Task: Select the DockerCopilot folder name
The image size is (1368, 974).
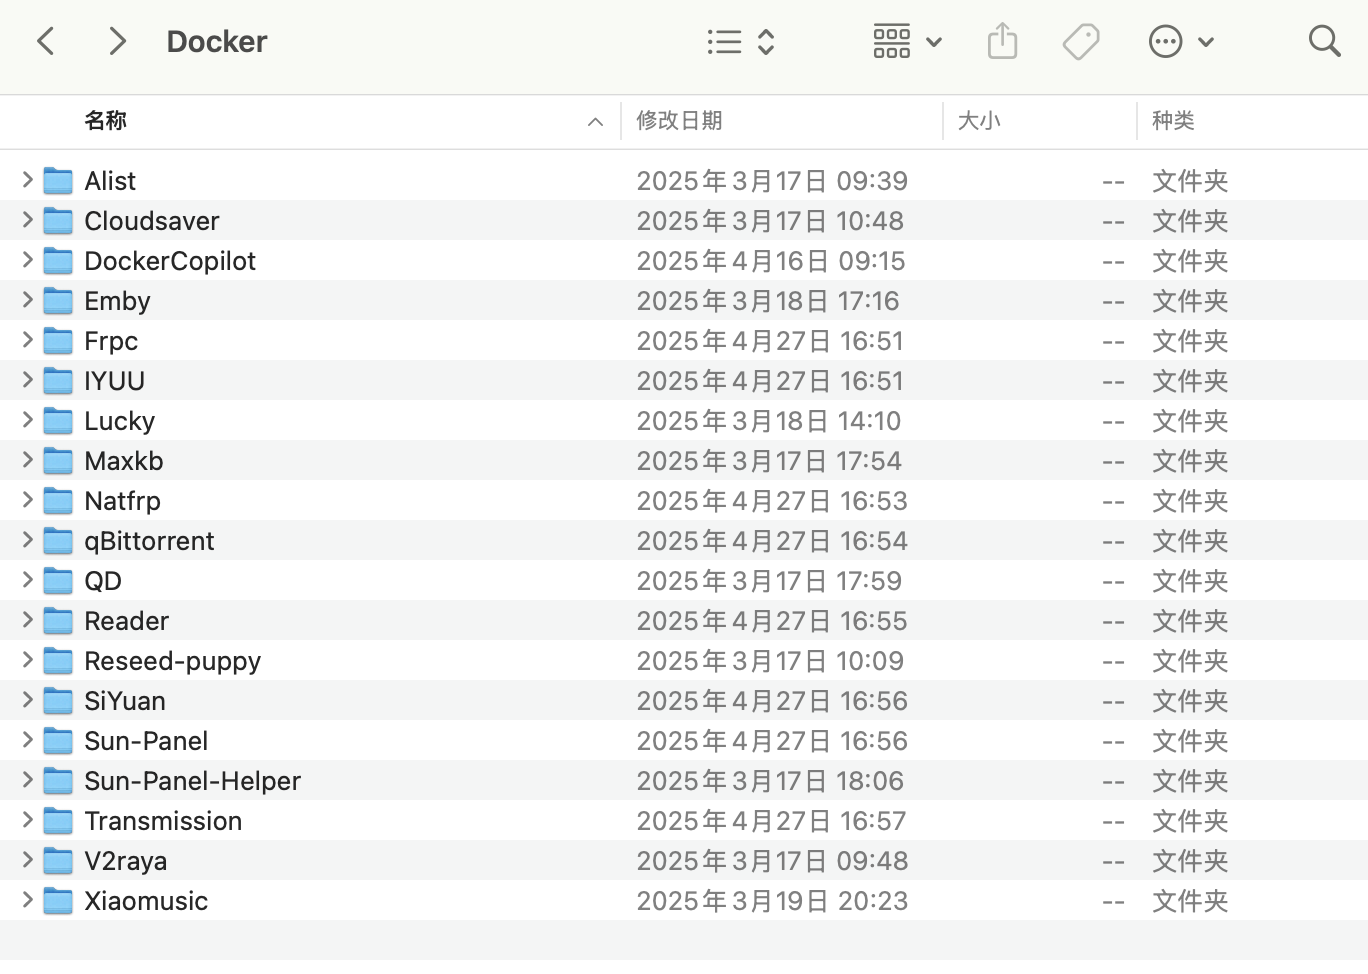Action: click(x=170, y=261)
